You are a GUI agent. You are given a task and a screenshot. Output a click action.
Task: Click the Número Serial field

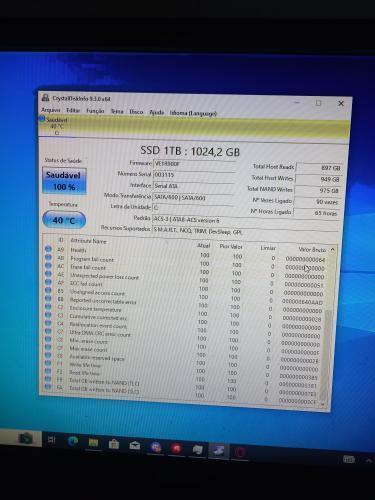coord(194,175)
